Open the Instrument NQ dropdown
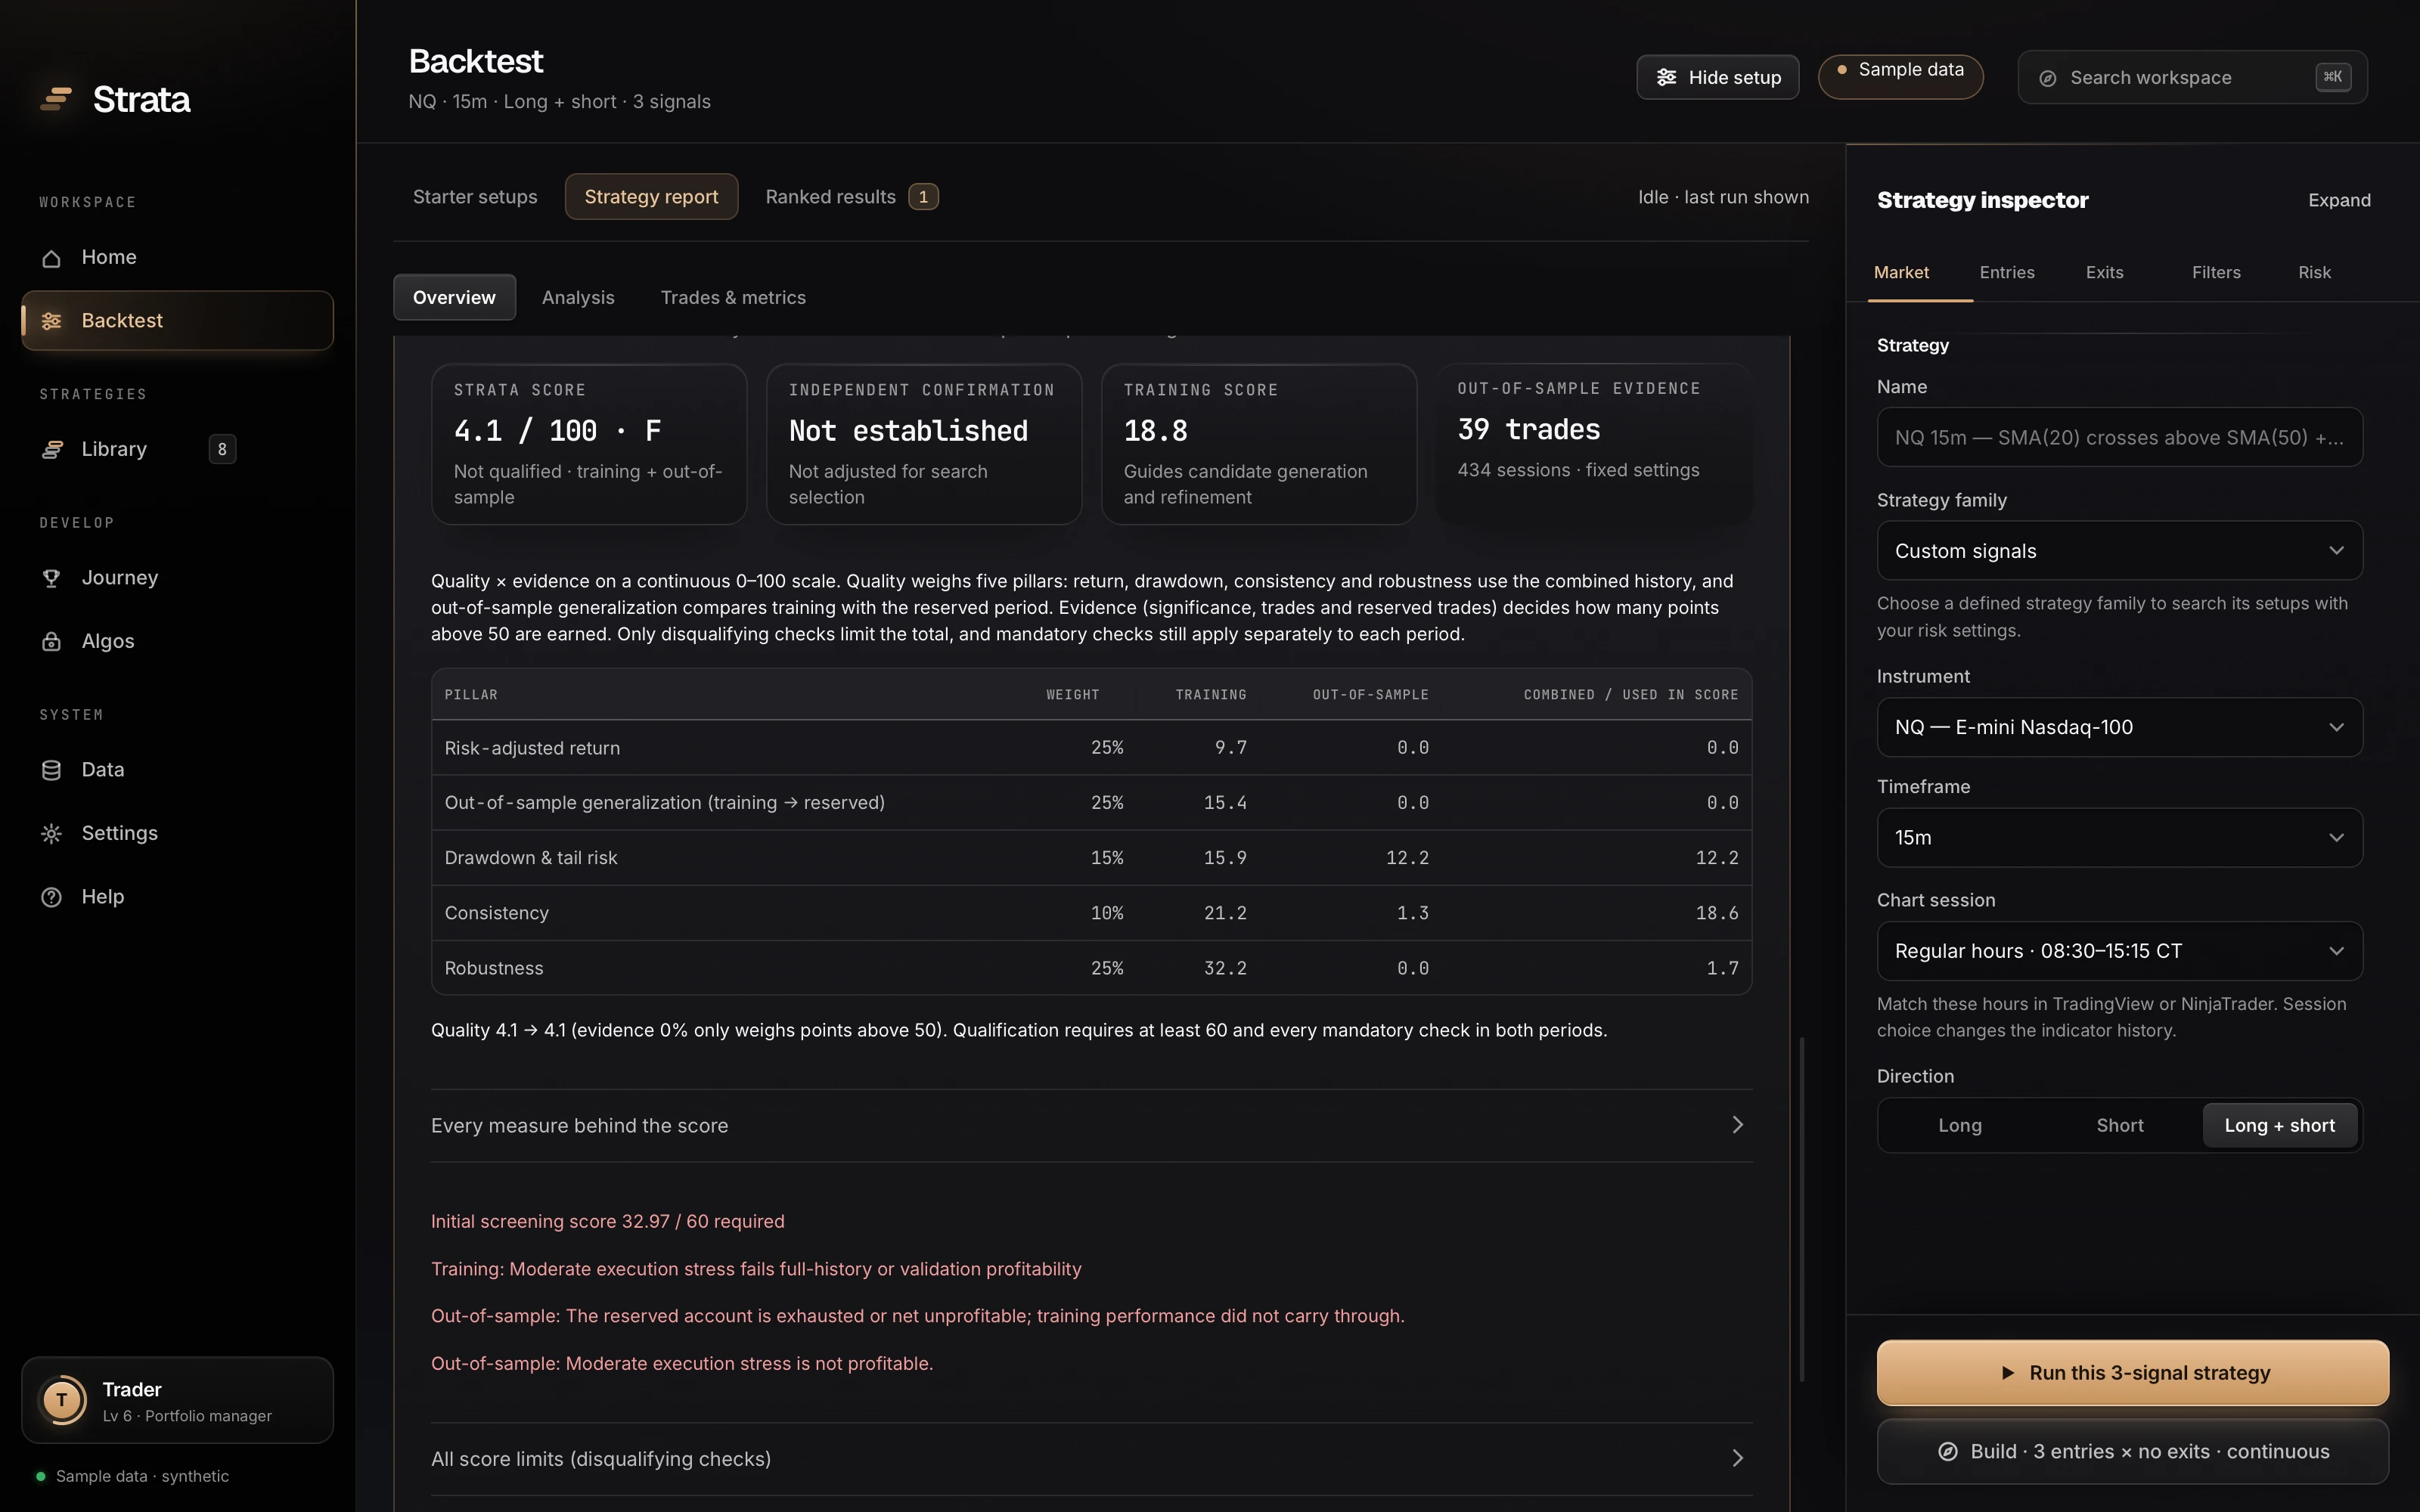The width and height of the screenshot is (2420, 1512). point(2119,728)
